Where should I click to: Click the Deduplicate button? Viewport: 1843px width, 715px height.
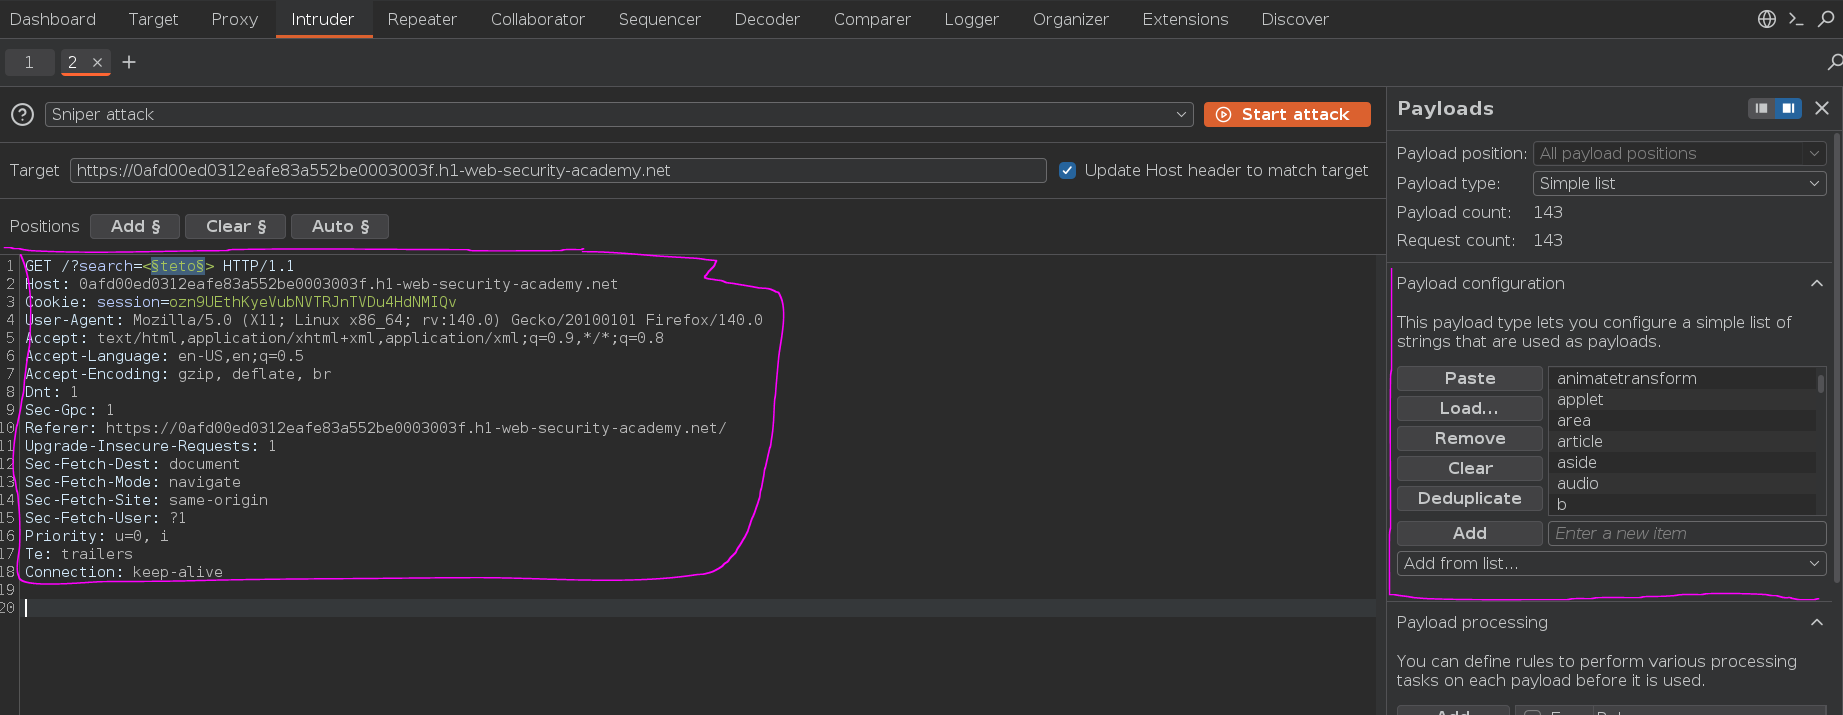(x=1470, y=498)
